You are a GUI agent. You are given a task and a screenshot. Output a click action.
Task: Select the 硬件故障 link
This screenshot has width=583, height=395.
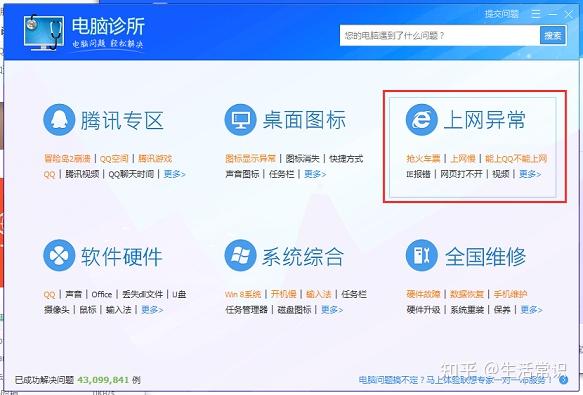(423, 294)
